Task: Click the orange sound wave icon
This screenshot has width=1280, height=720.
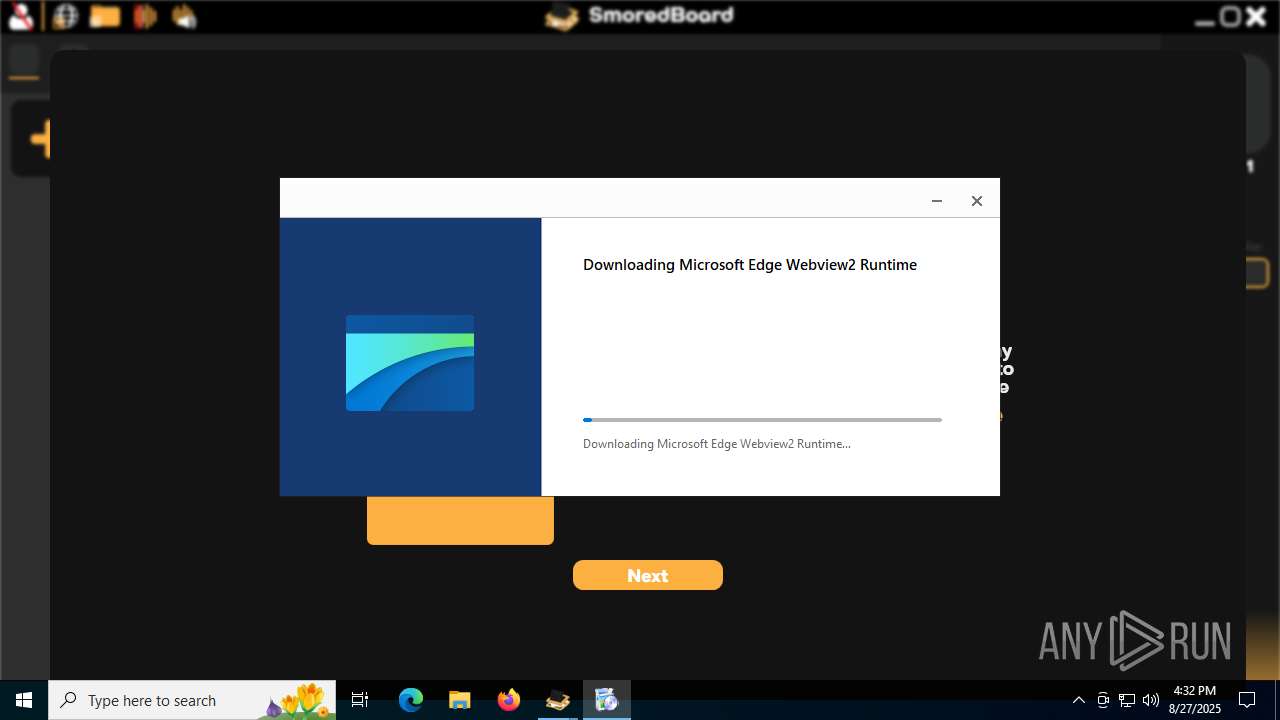Action: (x=145, y=16)
